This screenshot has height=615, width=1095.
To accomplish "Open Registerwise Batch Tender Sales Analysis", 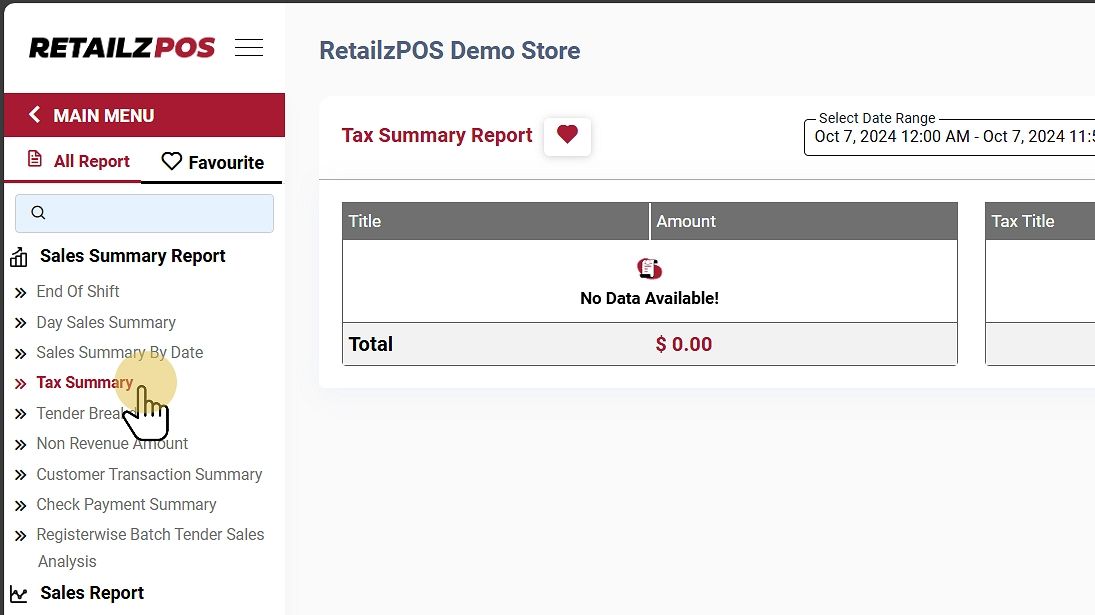I will (150, 535).
